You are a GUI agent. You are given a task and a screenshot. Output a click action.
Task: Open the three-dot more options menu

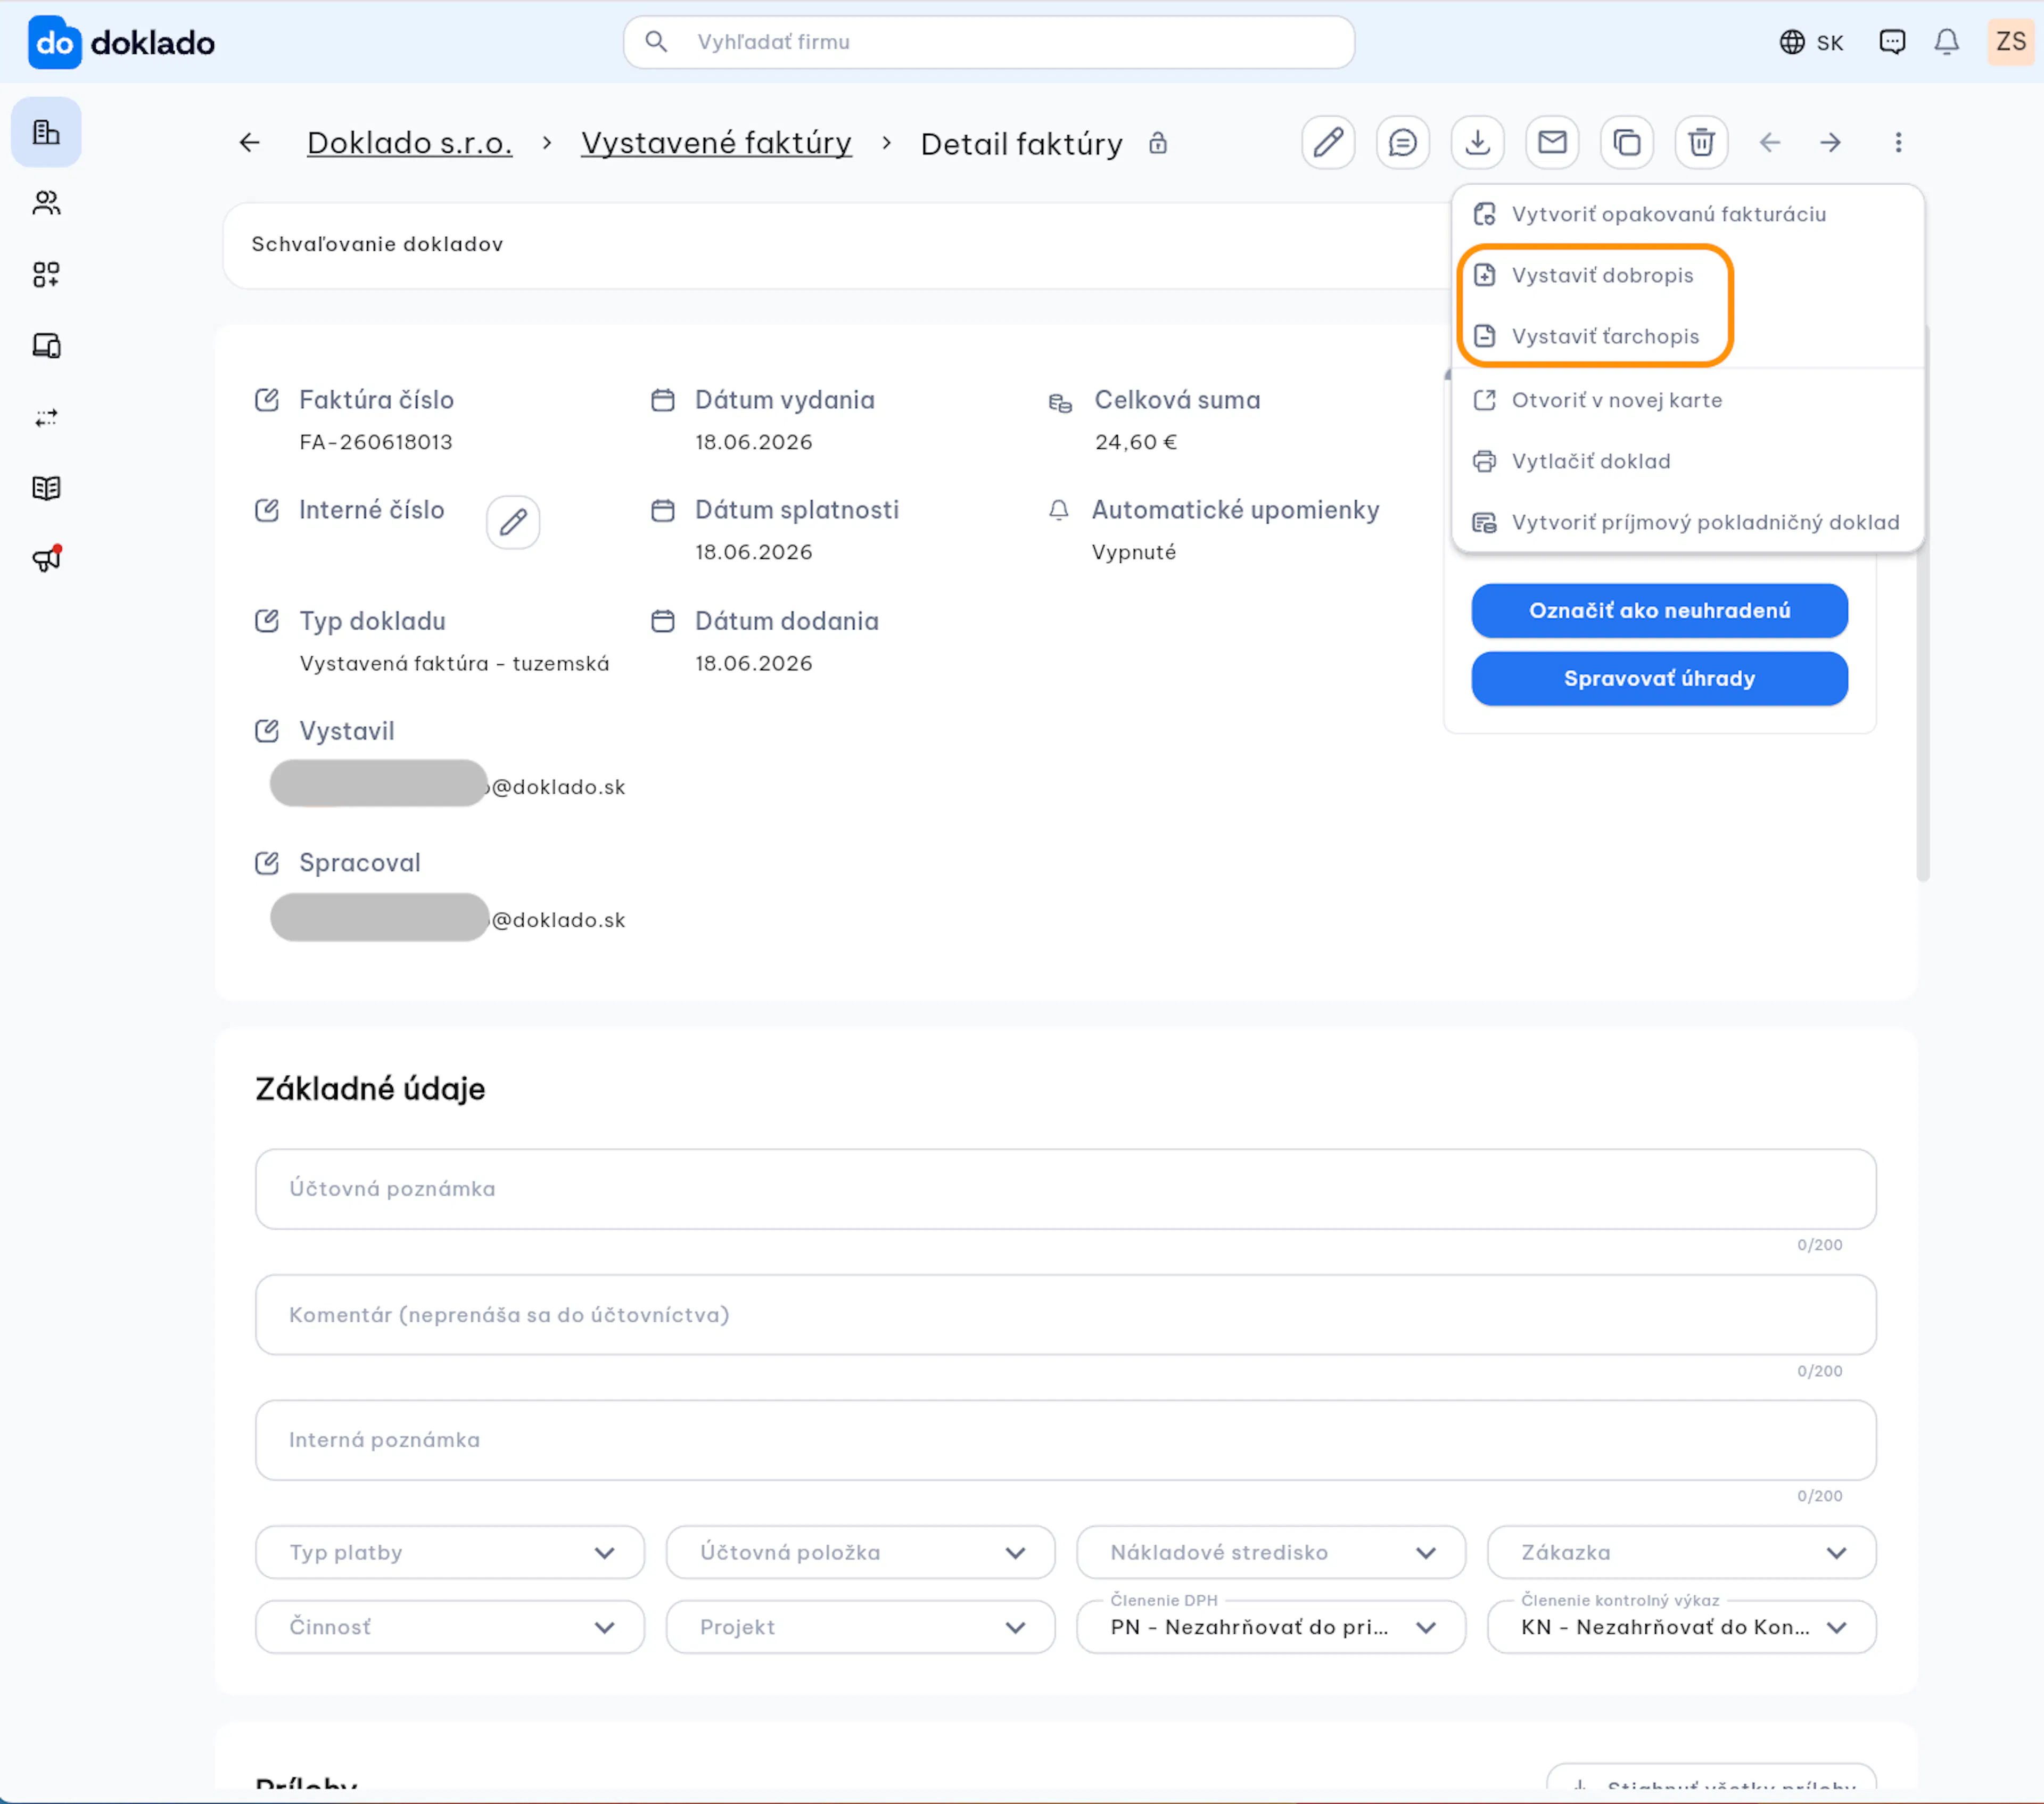[x=1898, y=143]
